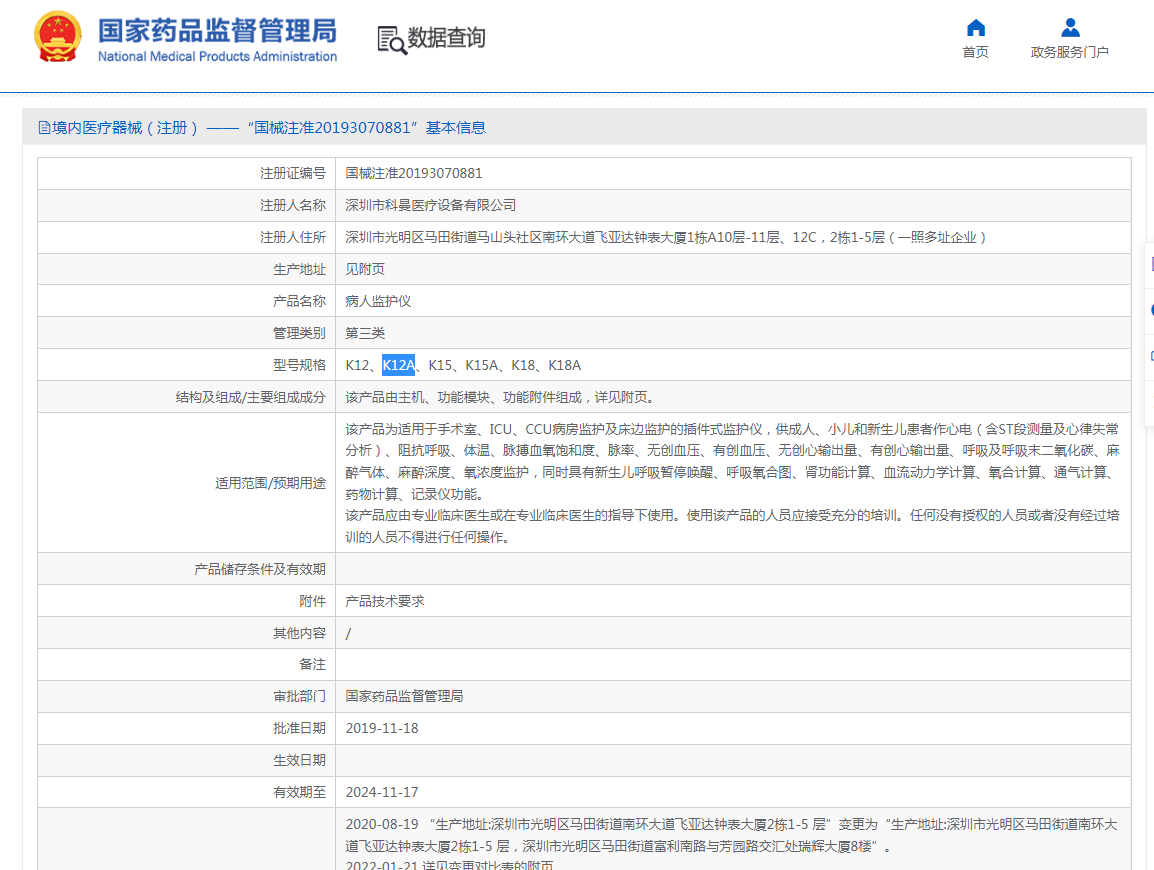Click the 备注 row label

(313, 665)
